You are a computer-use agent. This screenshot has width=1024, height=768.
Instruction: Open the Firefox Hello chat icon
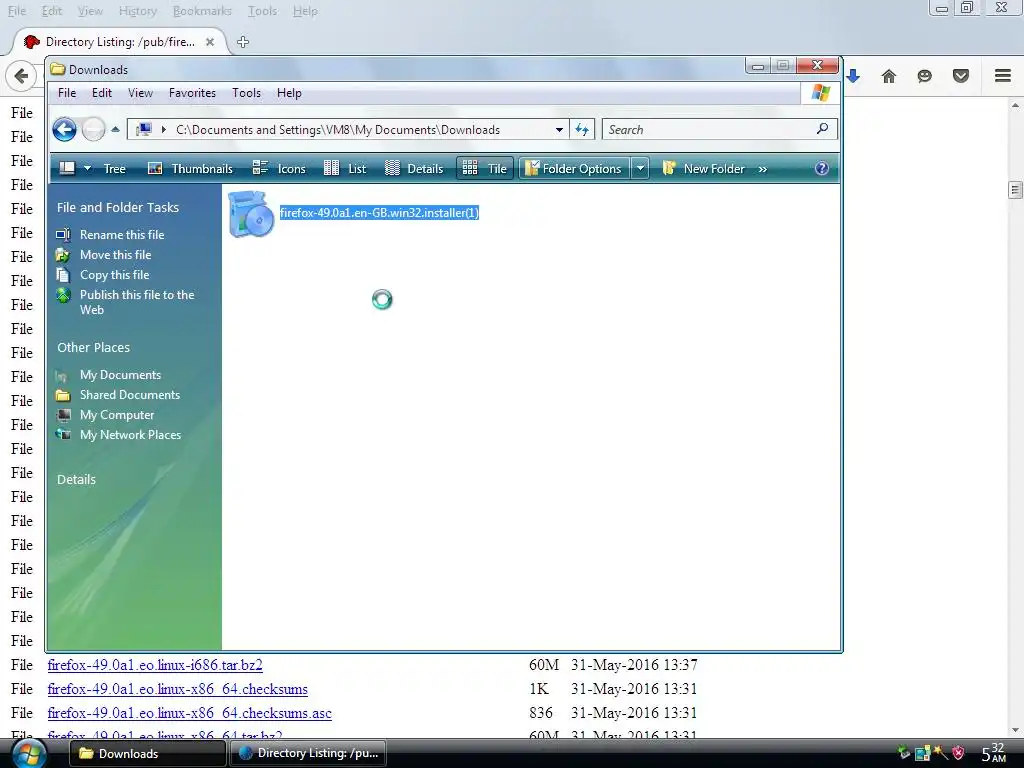point(925,76)
